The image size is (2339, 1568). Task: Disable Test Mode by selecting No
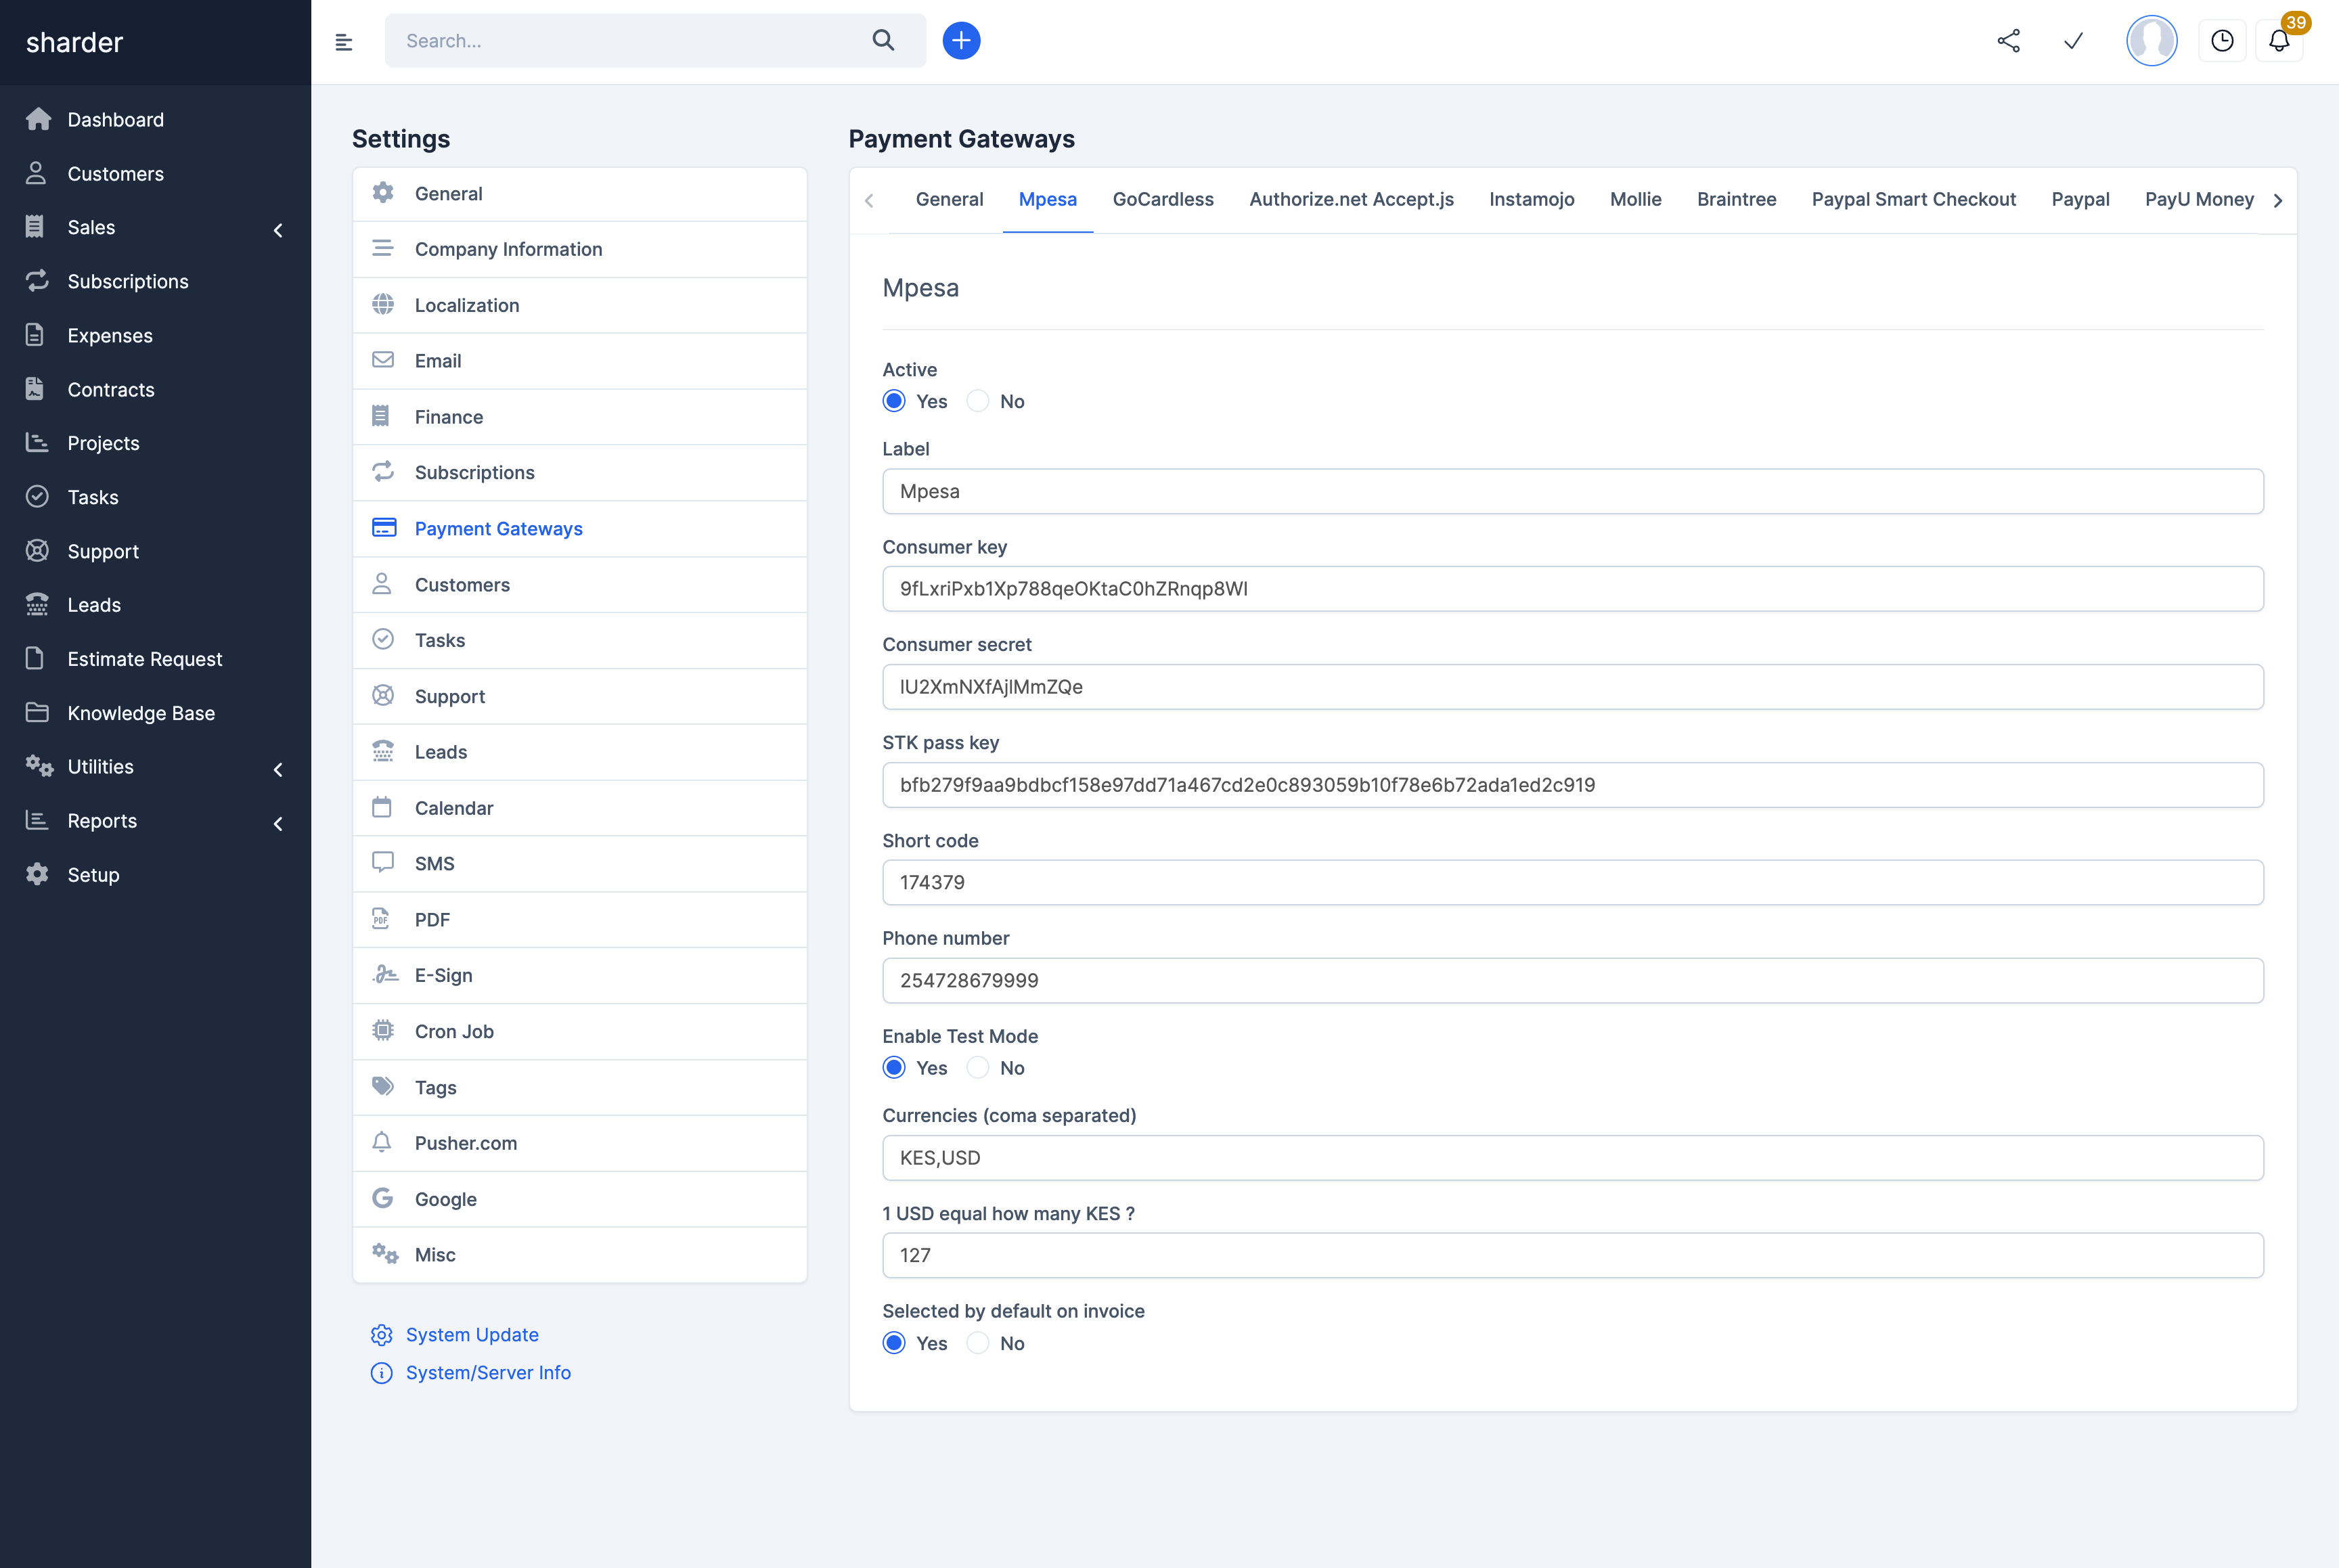[978, 1068]
